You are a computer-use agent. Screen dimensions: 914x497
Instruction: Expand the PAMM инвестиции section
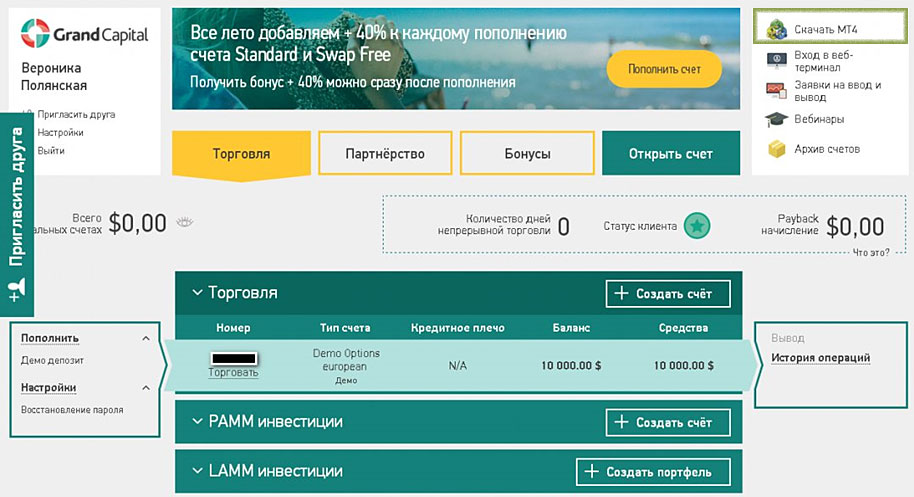(x=194, y=422)
